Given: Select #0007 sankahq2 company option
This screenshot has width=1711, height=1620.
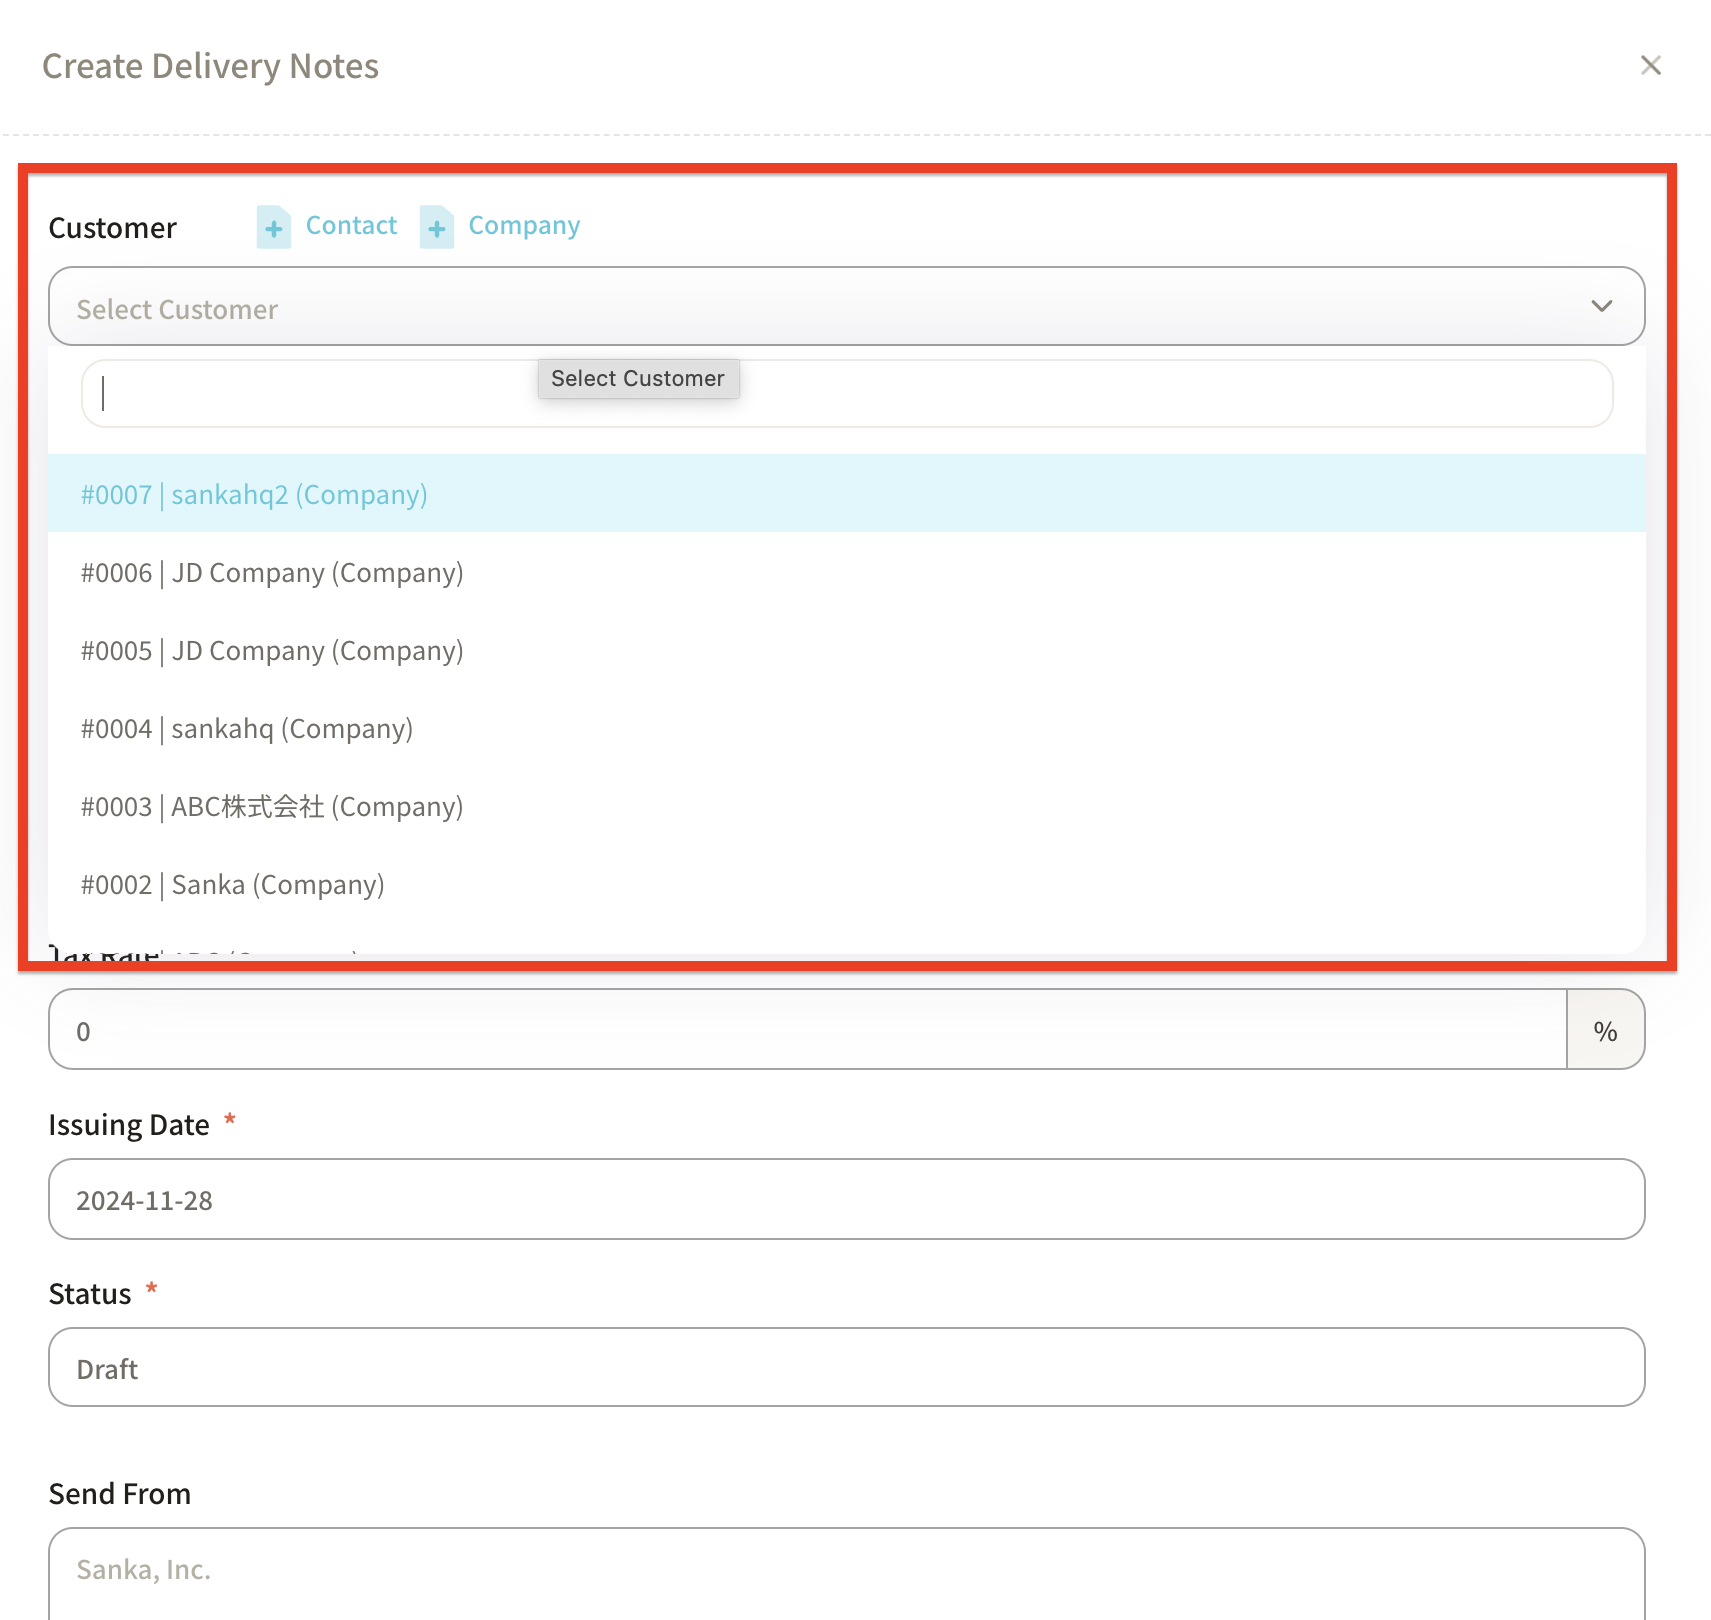Looking at the screenshot, I should (x=254, y=494).
